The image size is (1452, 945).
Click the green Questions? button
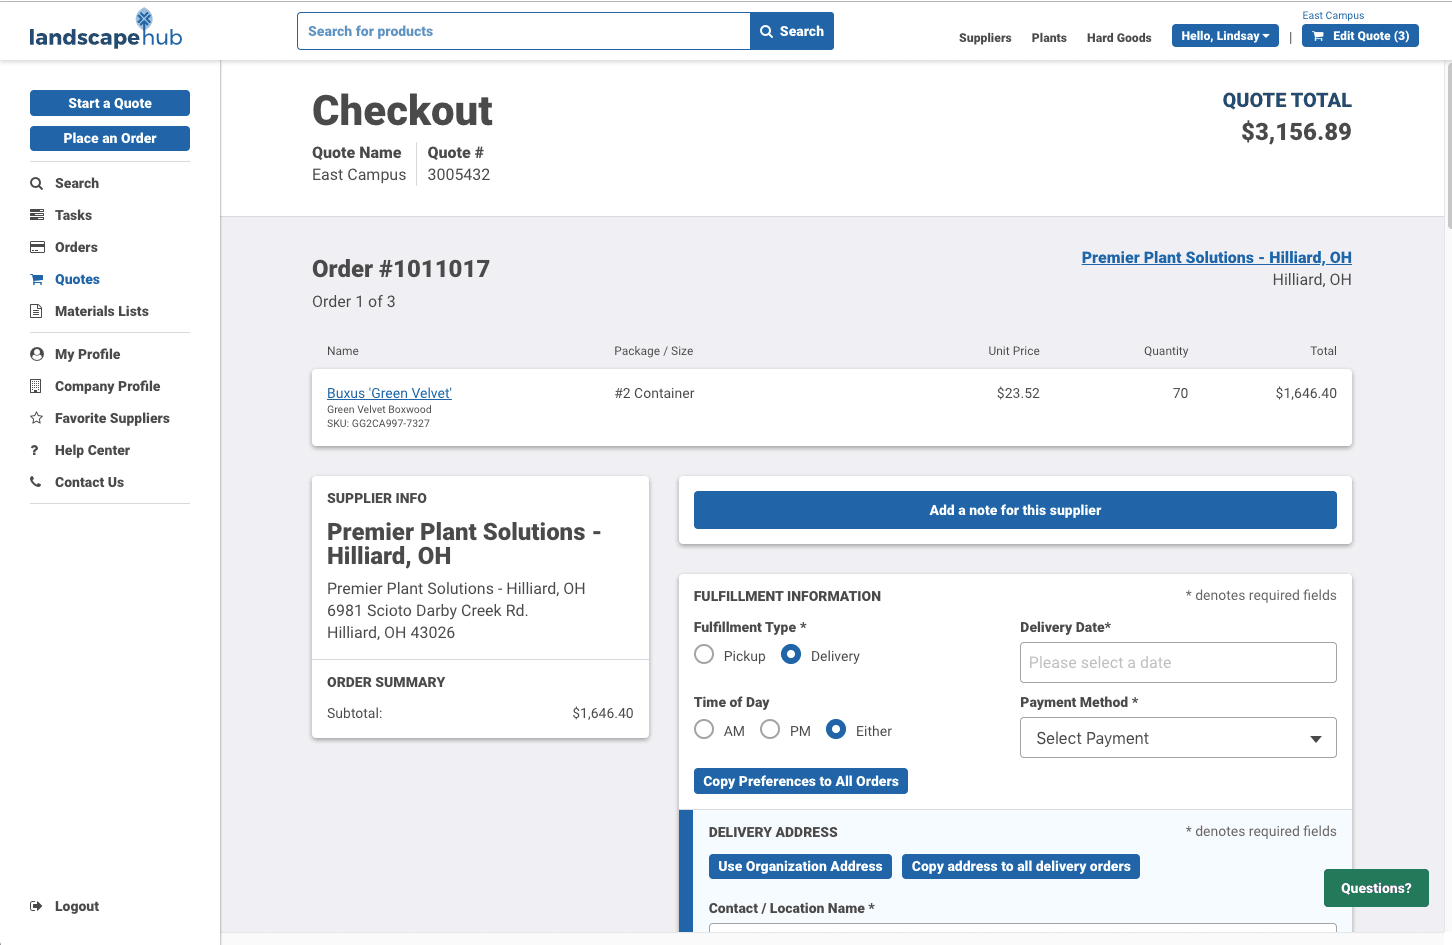[1376, 888]
